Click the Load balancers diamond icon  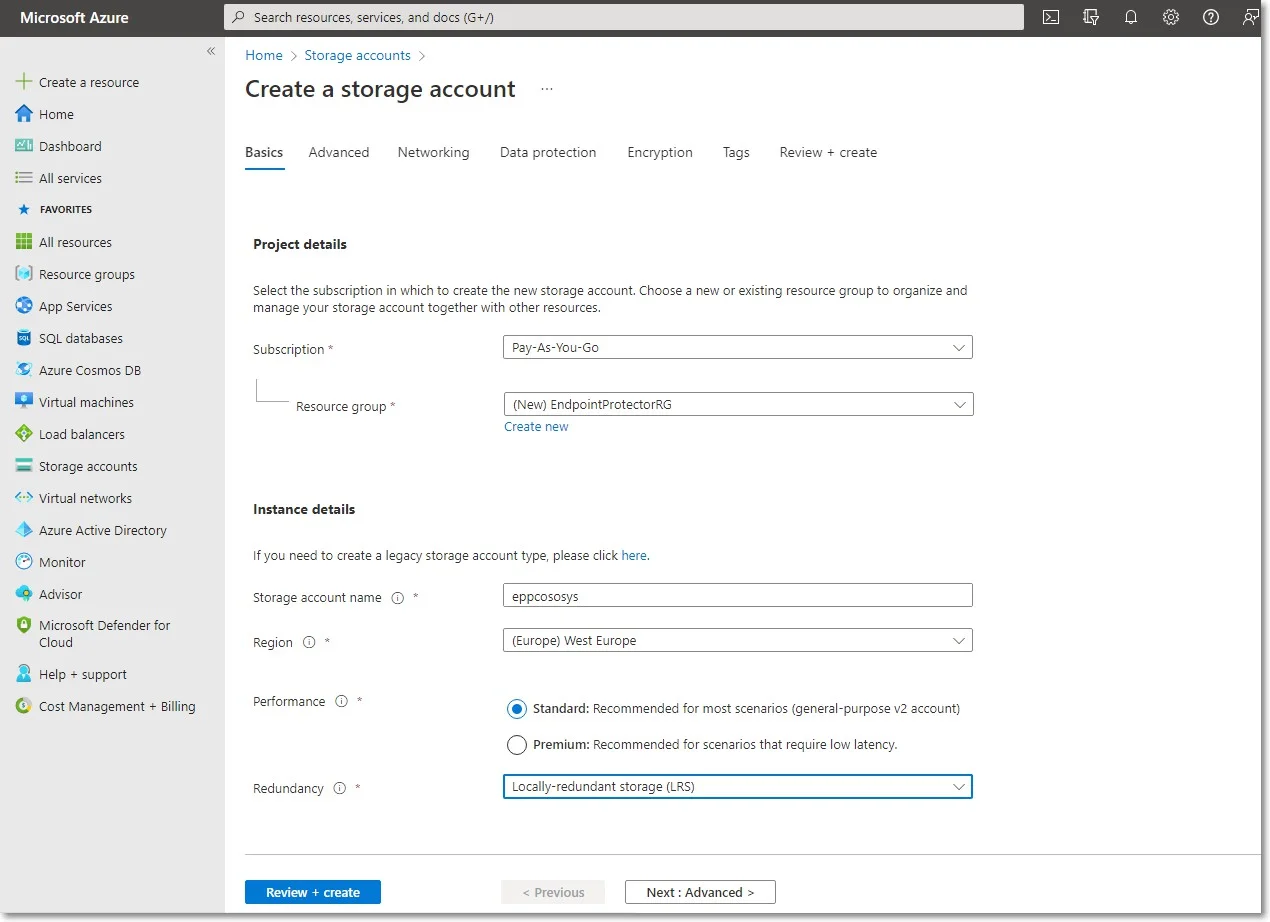click(x=24, y=434)
